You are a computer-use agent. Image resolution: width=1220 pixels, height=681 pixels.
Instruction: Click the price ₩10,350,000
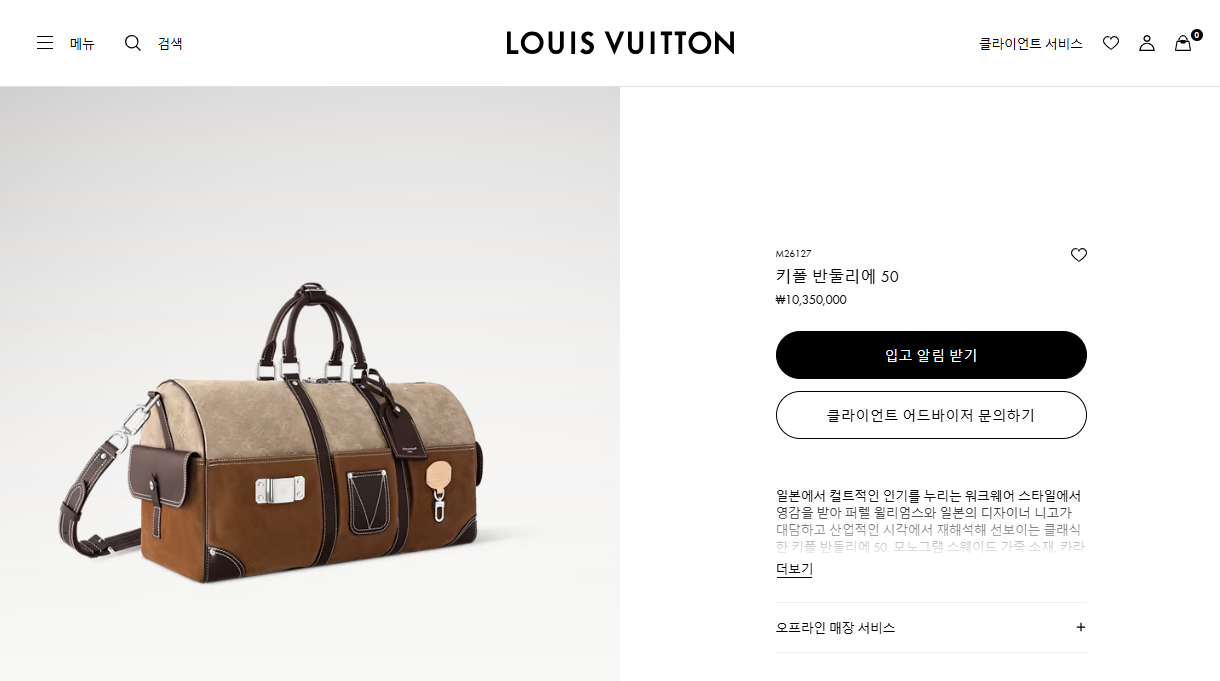[811, 299]
